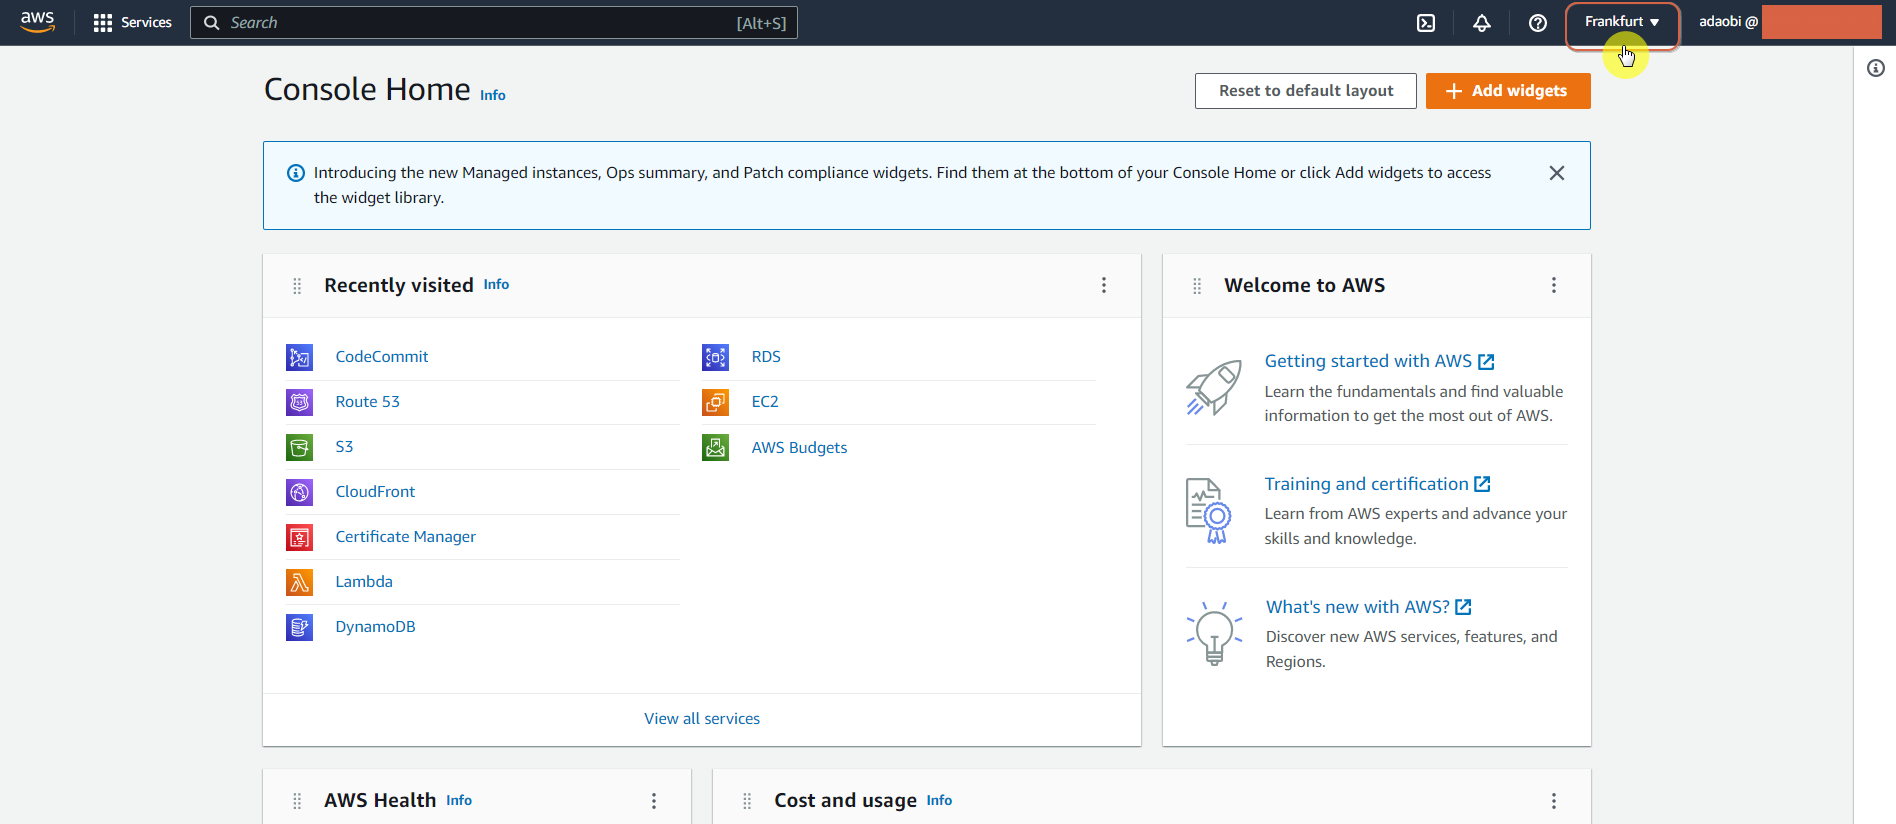This screenshot has width=1896, height=824.
Task: Dismiss the new widgets info banner
Action: point(1557,173)
